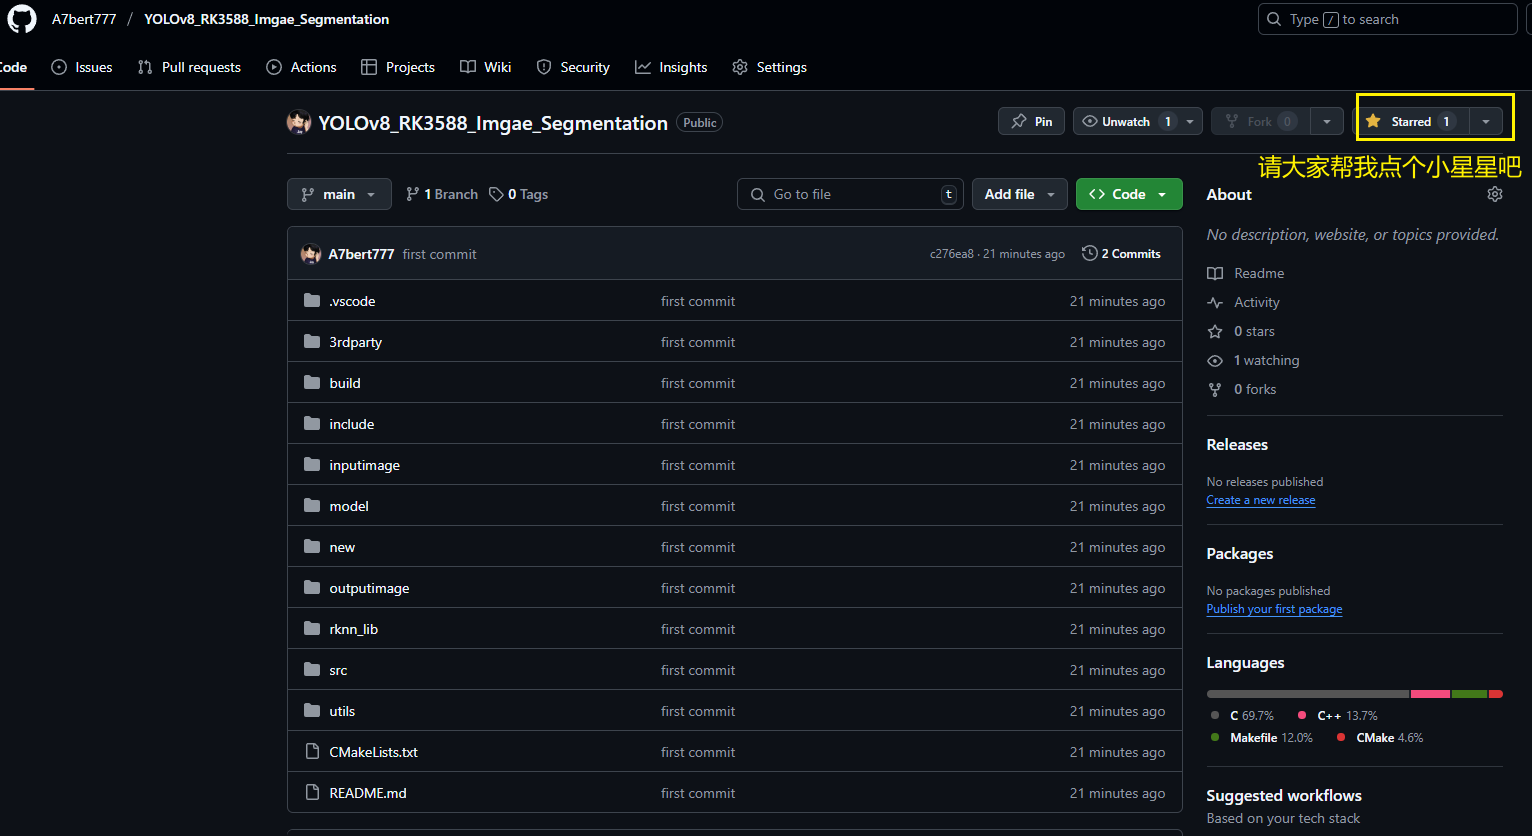Open the src folder
This screenshot has height=836, width=1532.
click(338, 670)
